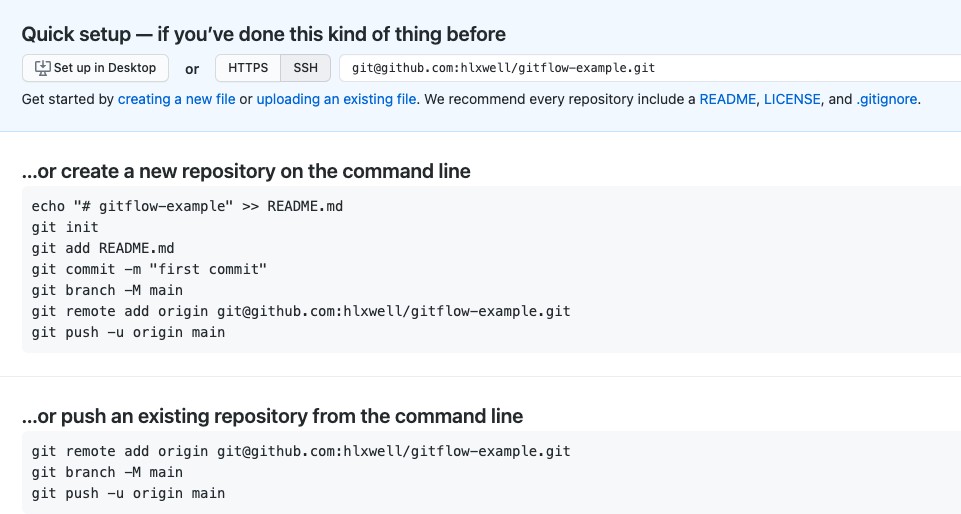
Task: Click the echo gitflow-example README.md command line
Action: point(187,206)
